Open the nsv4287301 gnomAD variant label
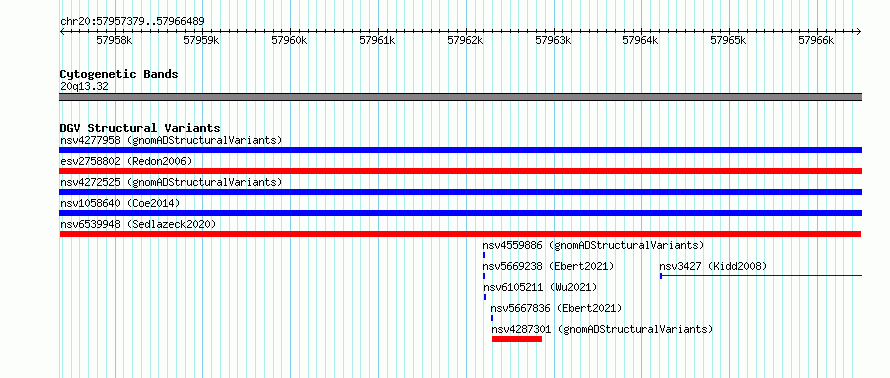 602,329
